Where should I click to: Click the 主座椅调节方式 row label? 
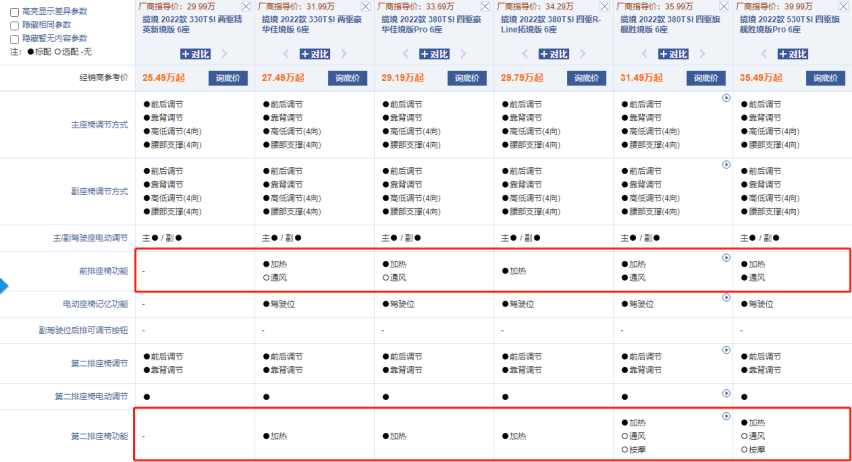pos(99,125)
